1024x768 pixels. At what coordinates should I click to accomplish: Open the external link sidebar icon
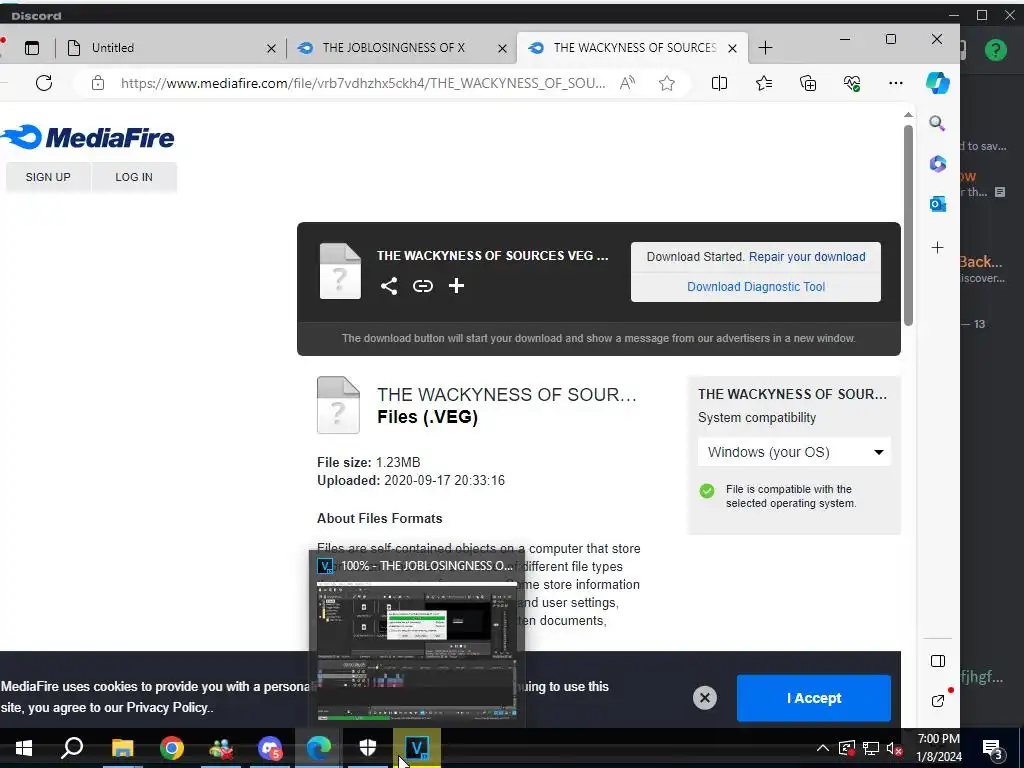(x=938, y=701)
